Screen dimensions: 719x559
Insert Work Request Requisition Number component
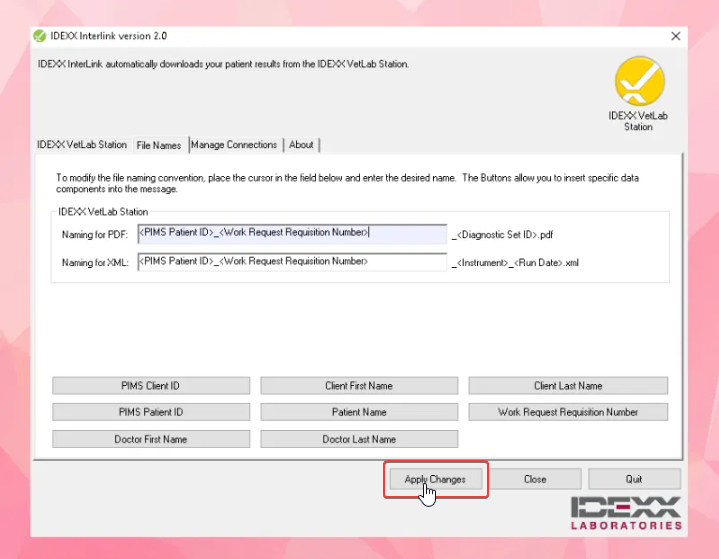point(568,412)
